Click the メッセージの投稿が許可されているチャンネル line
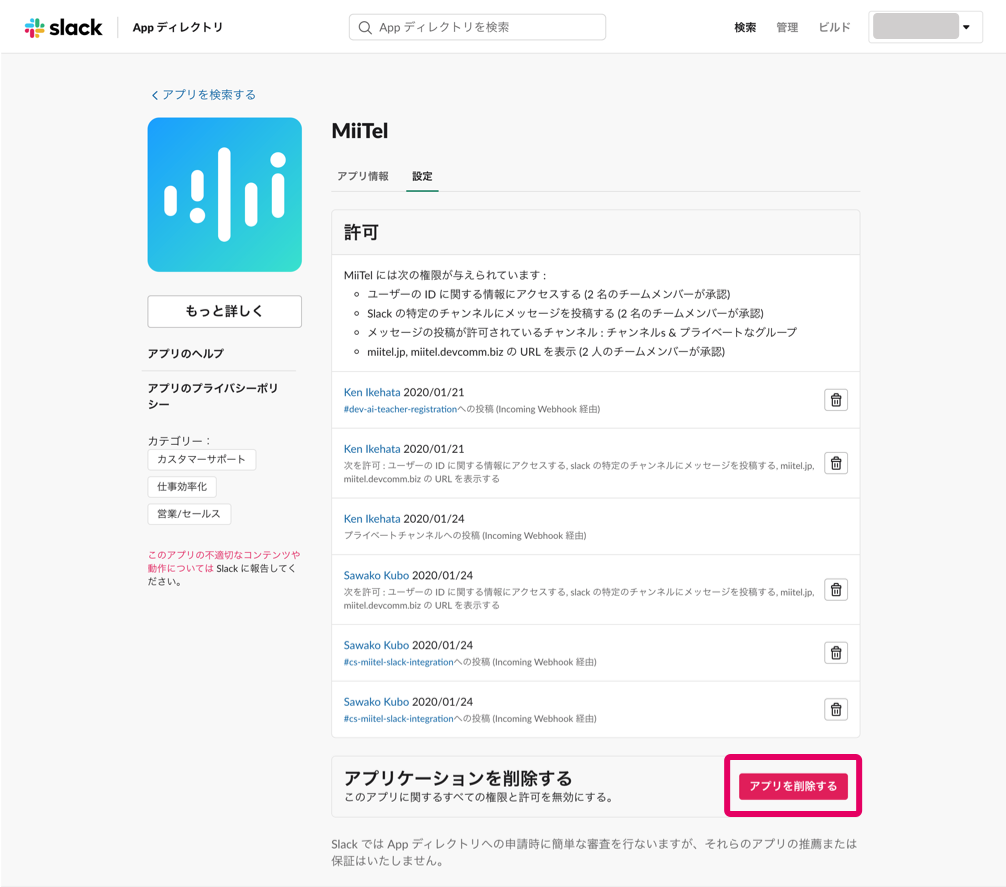This screenshot has height=887, width=1006. (582, 332)
